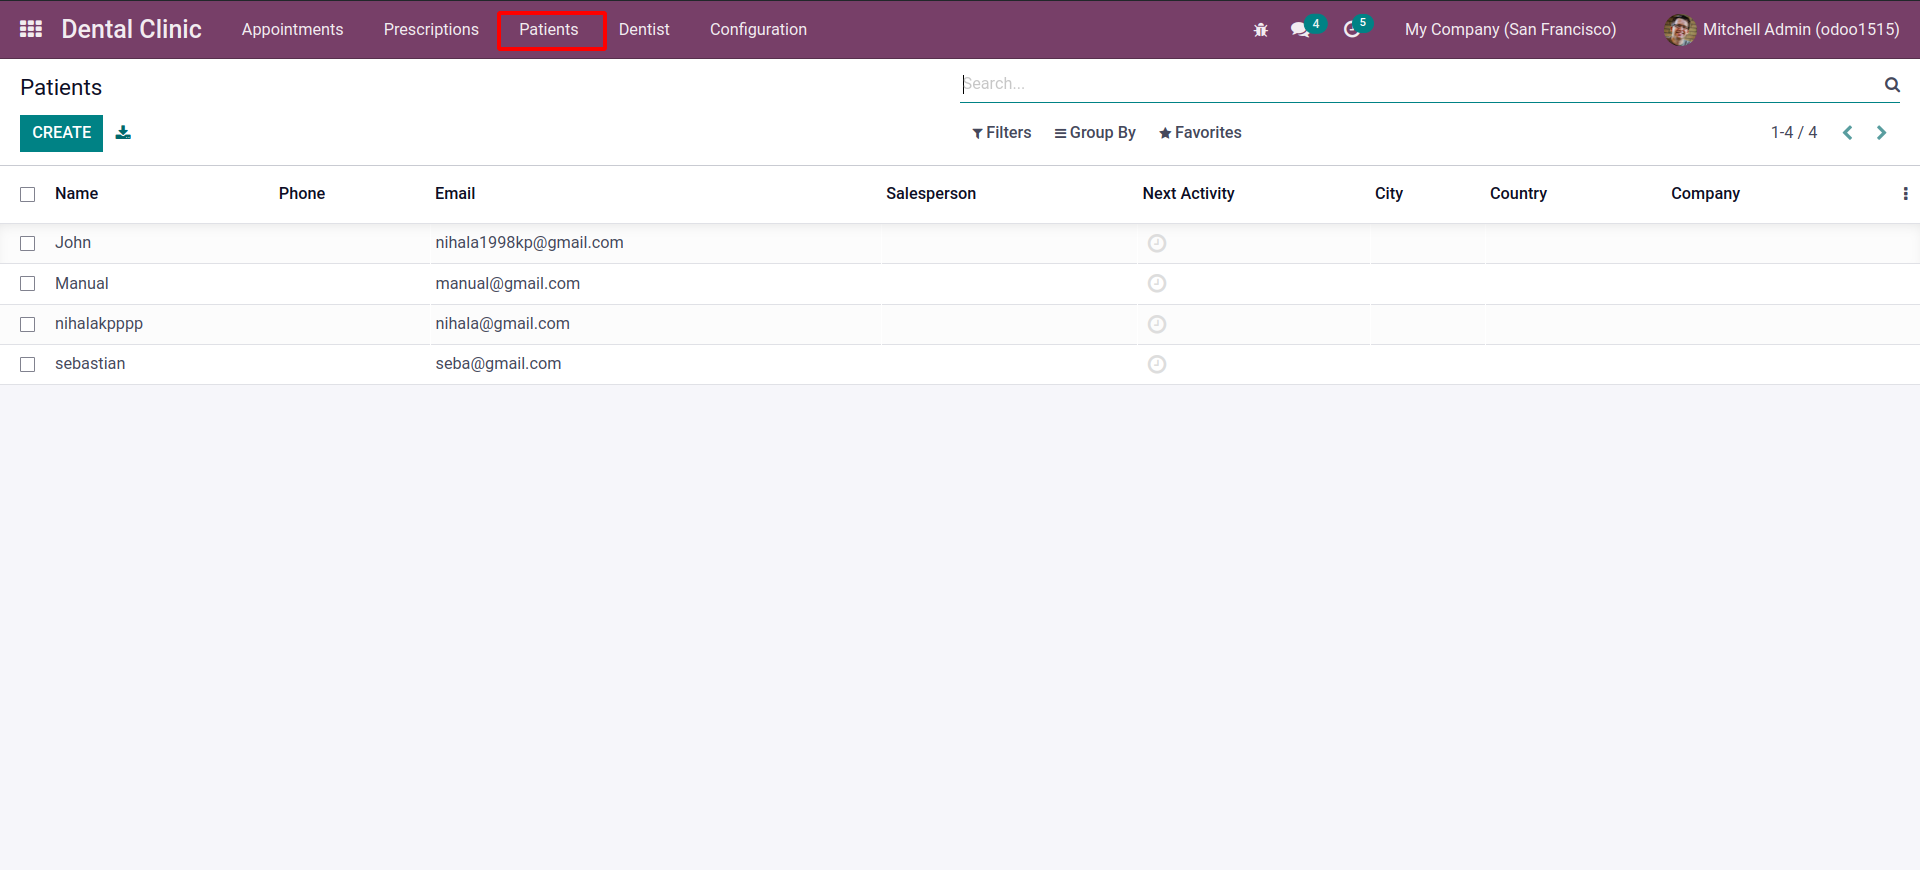This screenshot has height=870, width=1920.
Task: Open patient sebastian record
Action: [90, 364]
